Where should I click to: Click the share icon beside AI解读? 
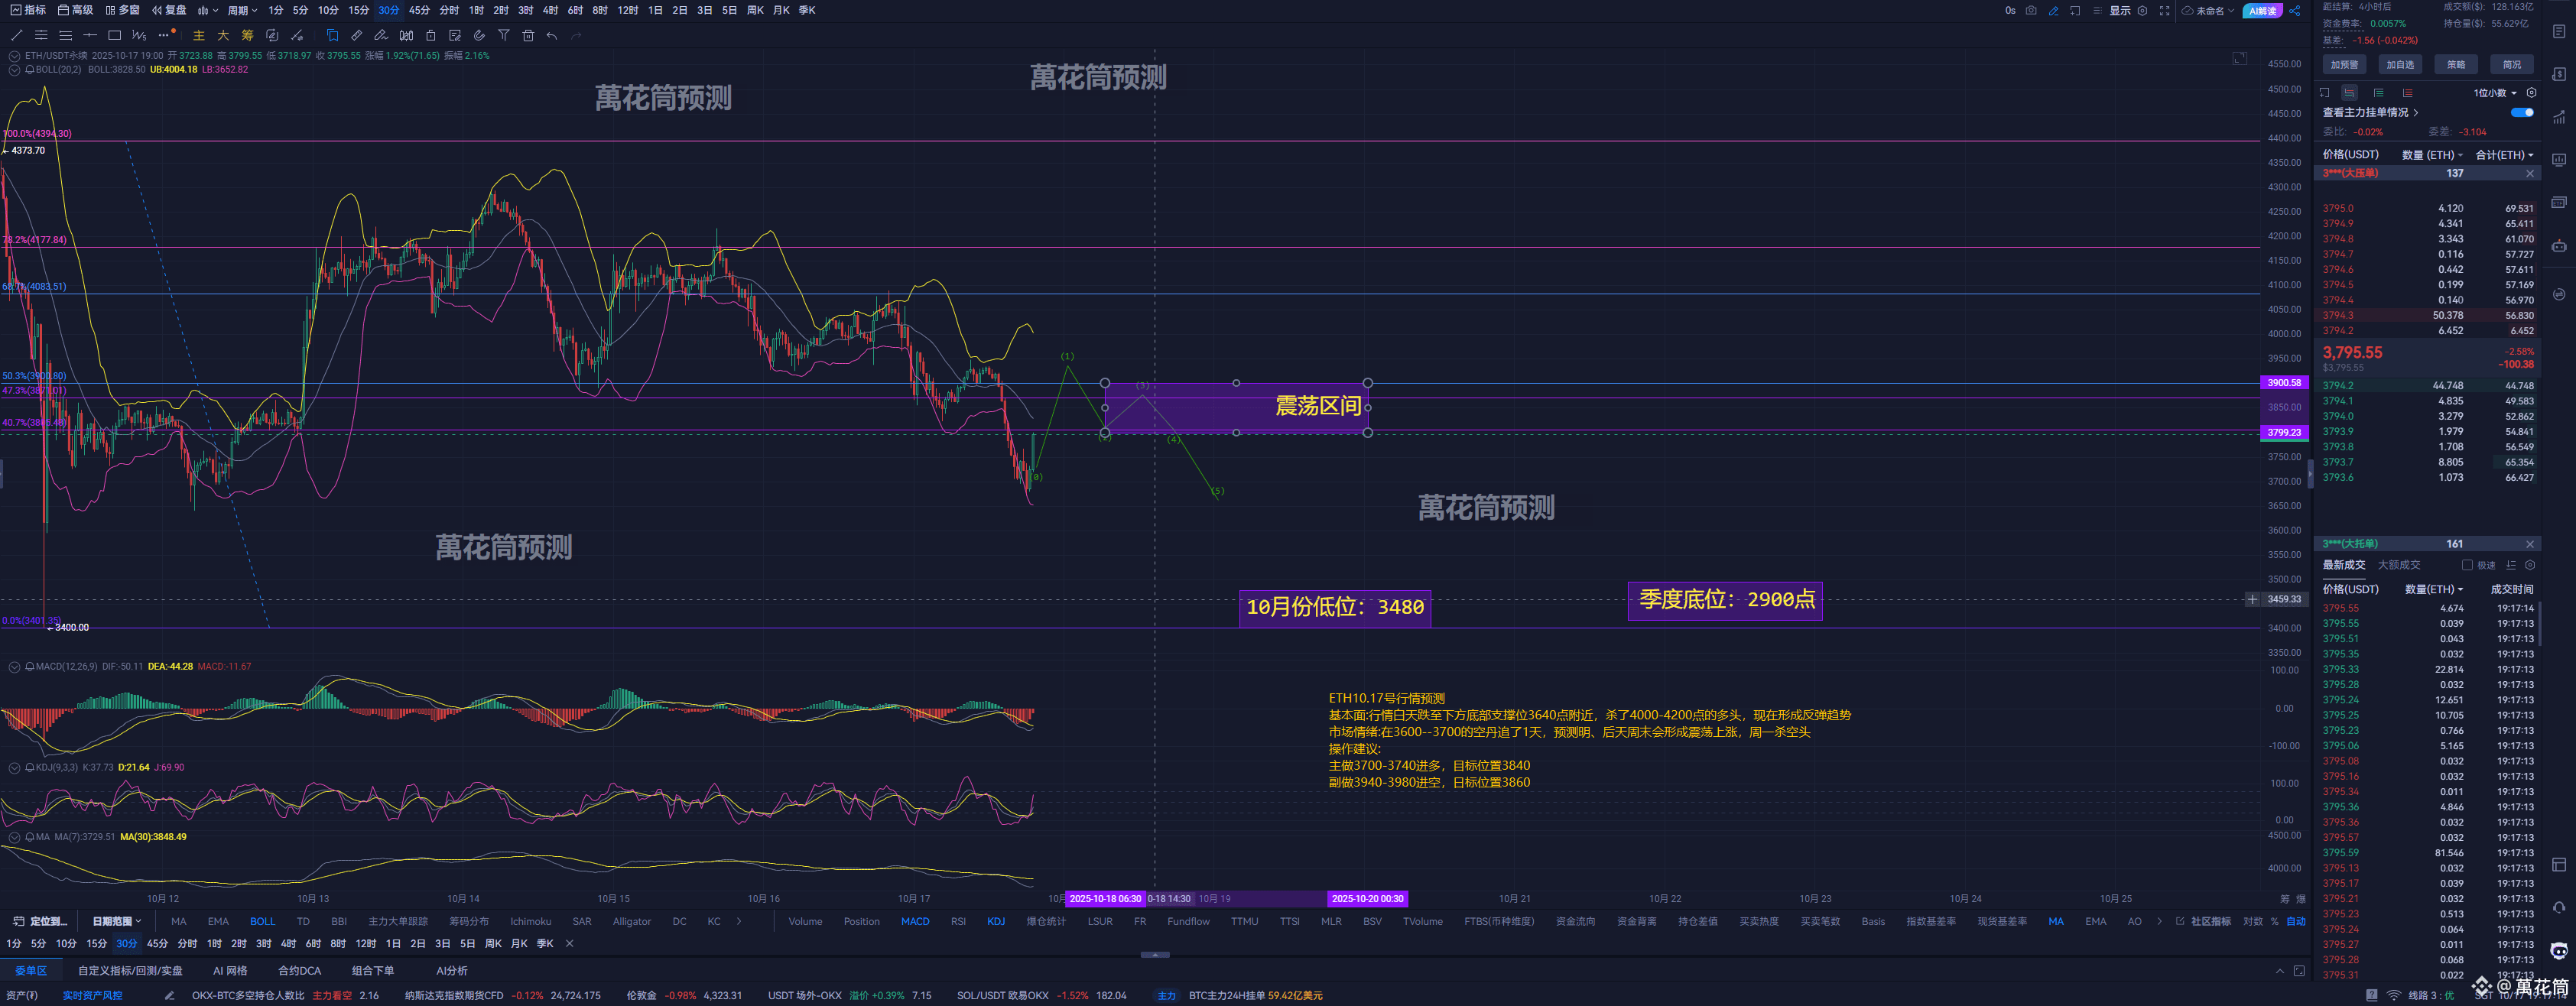click(2295, 11)
